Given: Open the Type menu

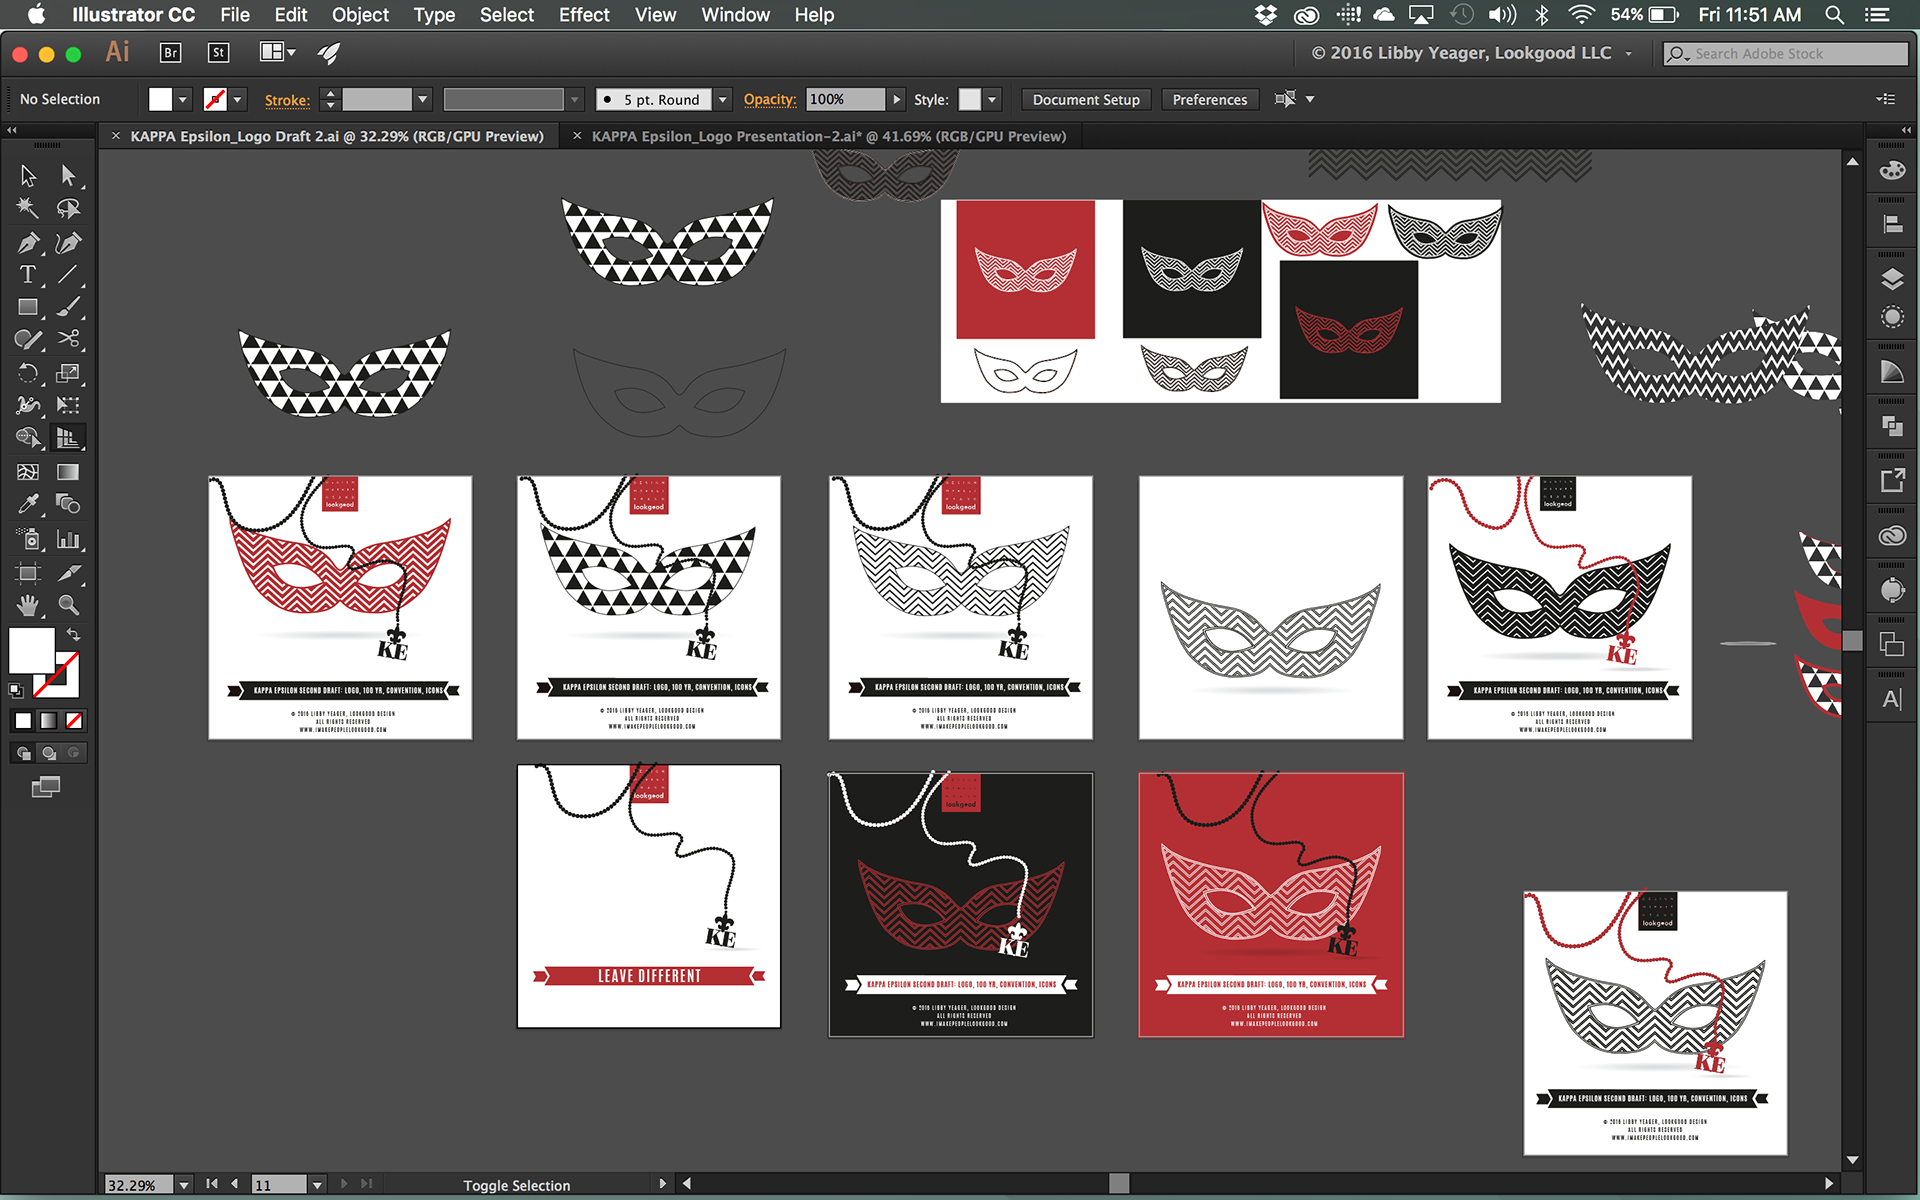Looking at the screenshot, I should pyautogui.click(x=434, y=15).
